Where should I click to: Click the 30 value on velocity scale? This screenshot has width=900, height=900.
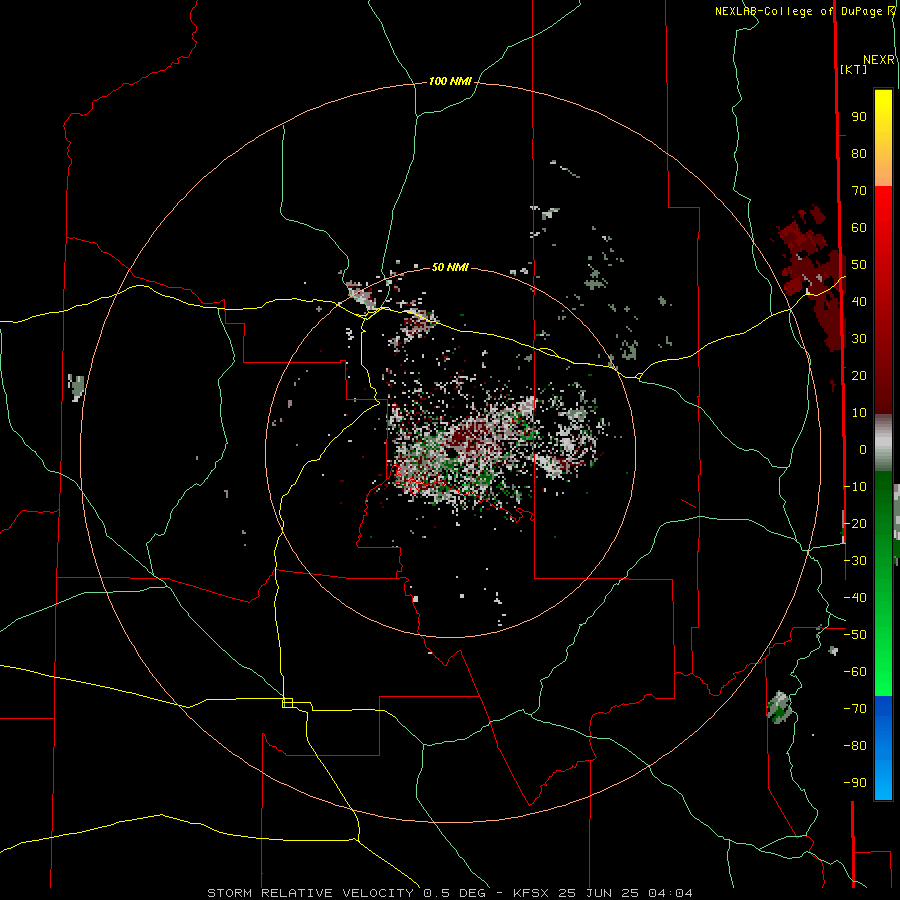click(859, 339)
